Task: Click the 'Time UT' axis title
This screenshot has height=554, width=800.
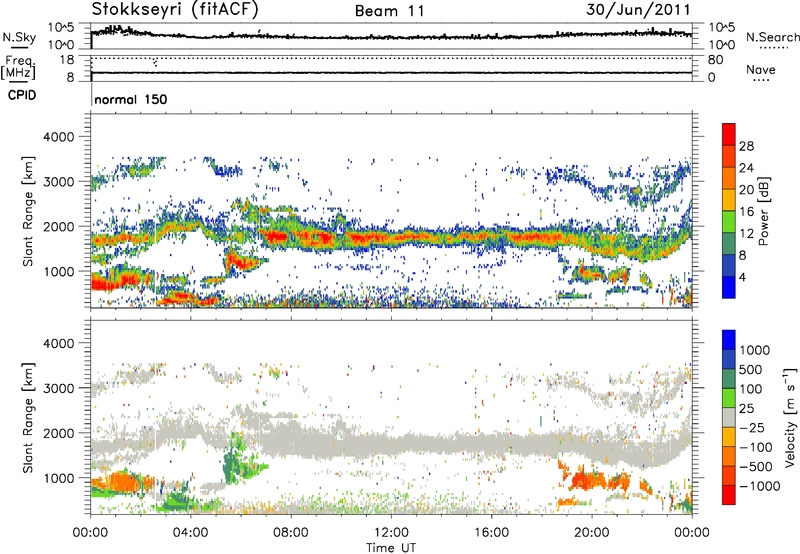Action: (391, 548)
